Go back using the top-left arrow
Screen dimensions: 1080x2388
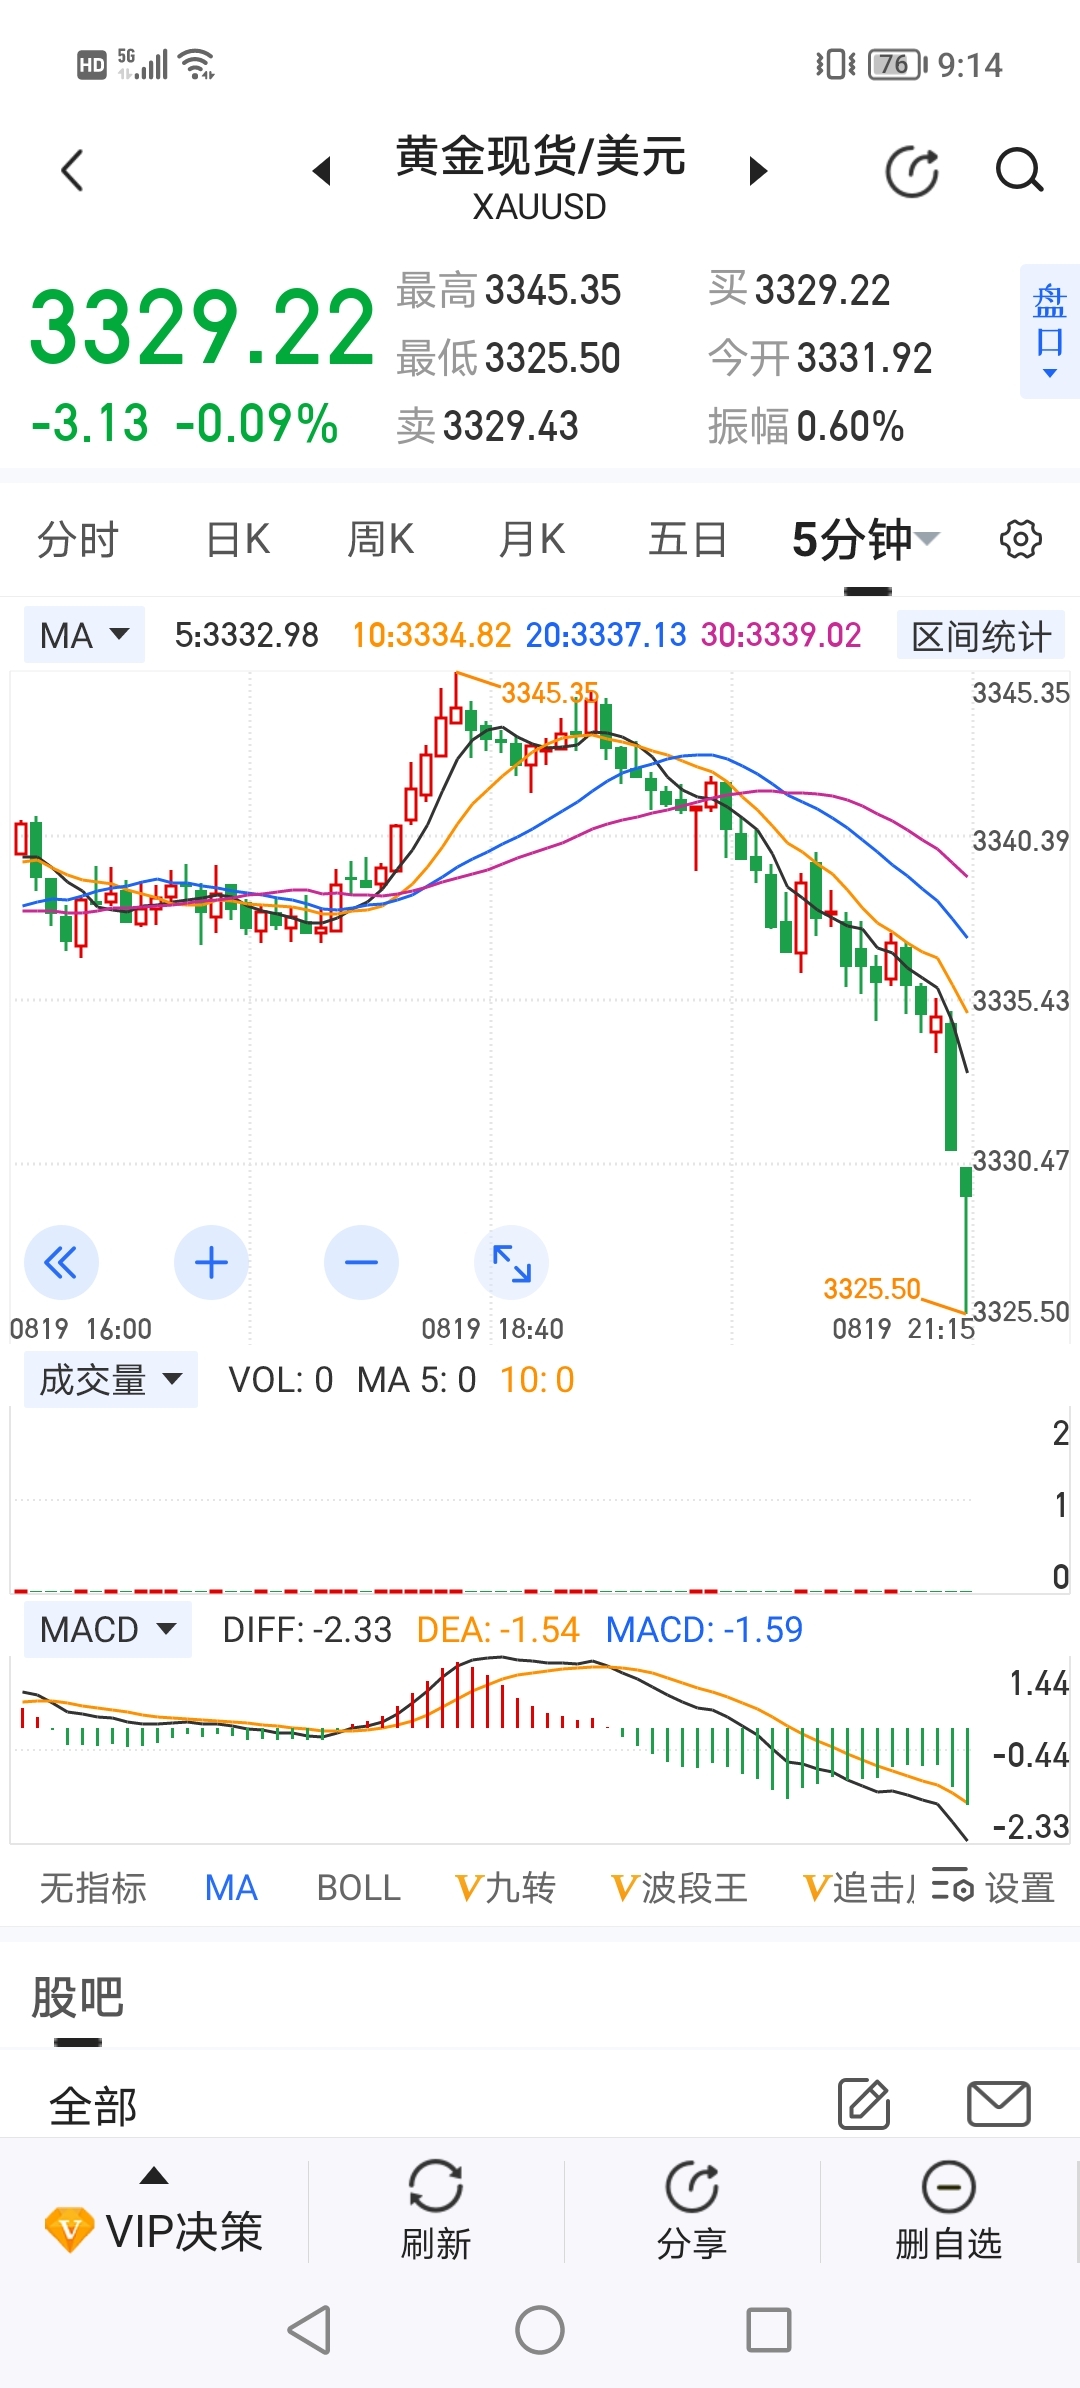(x=72, y=170)
